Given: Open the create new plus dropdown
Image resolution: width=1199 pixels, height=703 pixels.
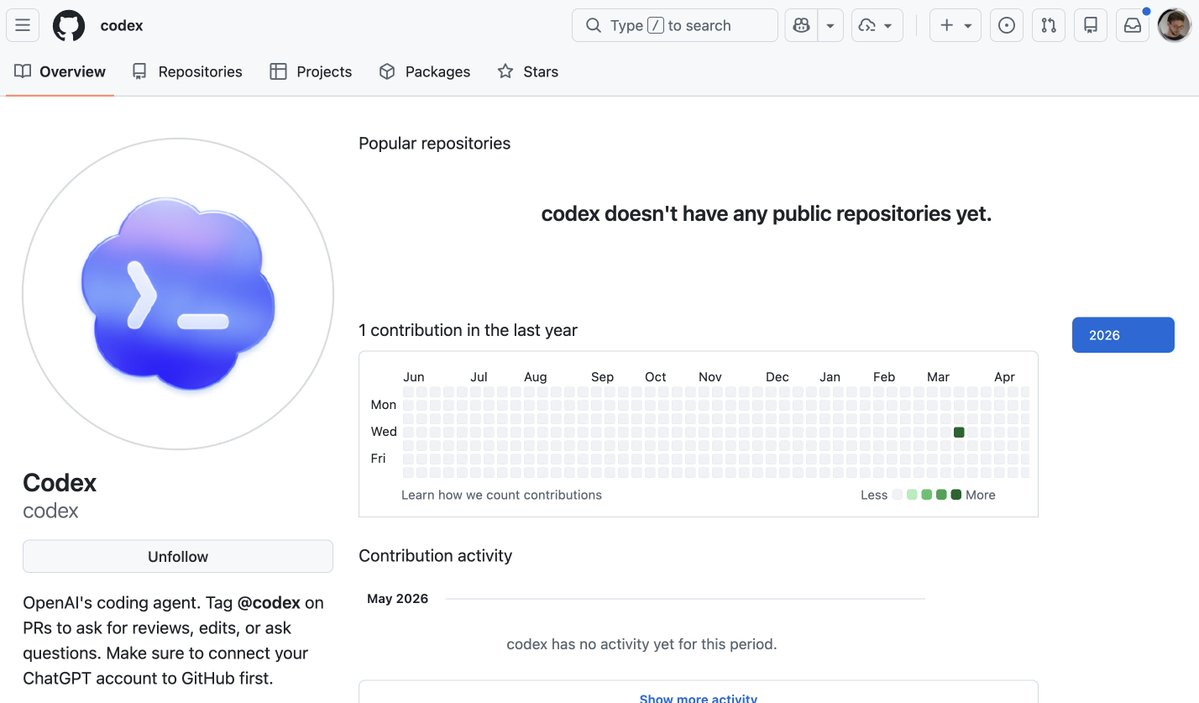Looking at the screenshot, I should [x=955, y=25].
